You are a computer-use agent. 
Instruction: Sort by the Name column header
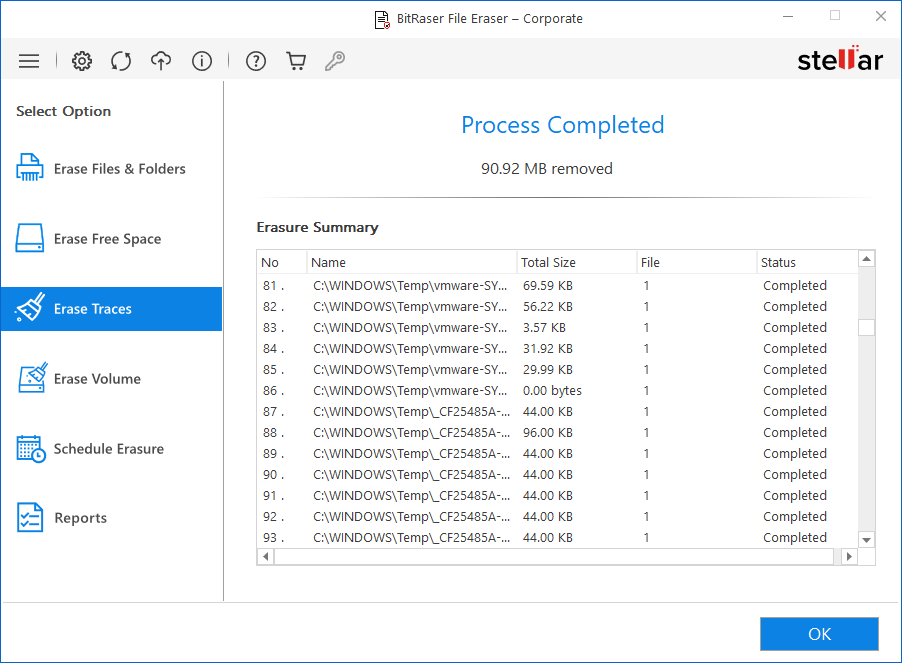coord(412,262)
